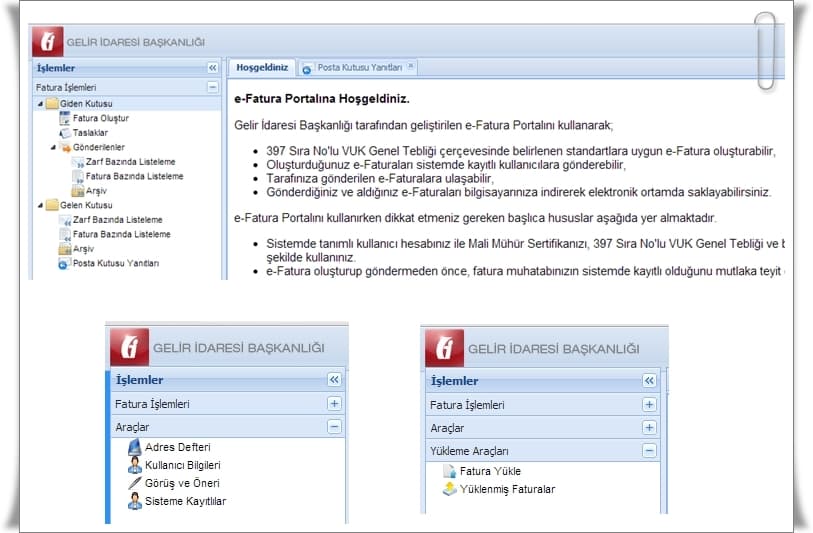Click the Gönderilenler folder icon

[65, 147]
